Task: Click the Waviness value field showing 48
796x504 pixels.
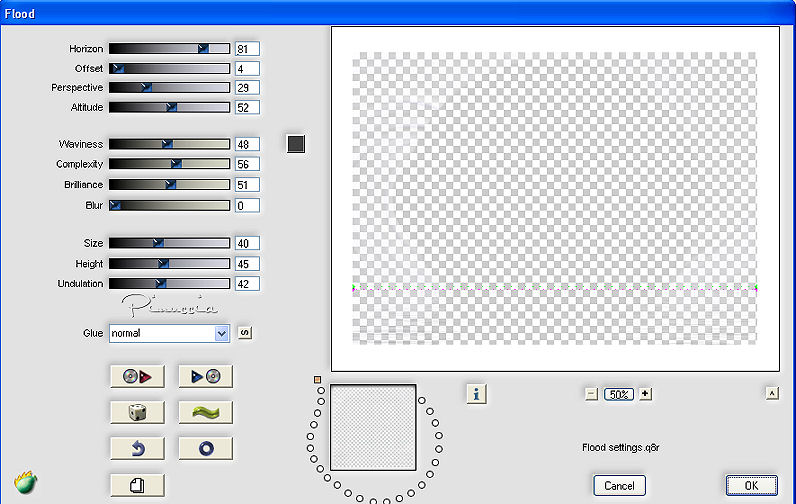Action: pos(247,144)
